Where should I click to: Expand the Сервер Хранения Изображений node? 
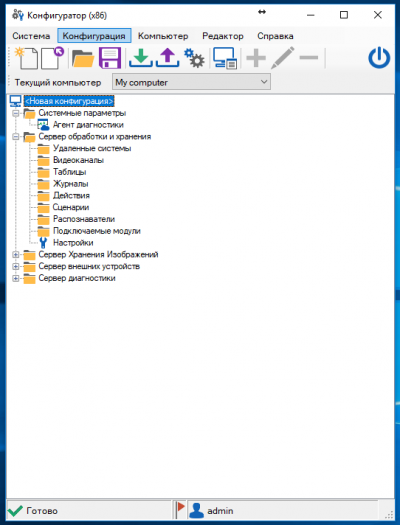15,255
